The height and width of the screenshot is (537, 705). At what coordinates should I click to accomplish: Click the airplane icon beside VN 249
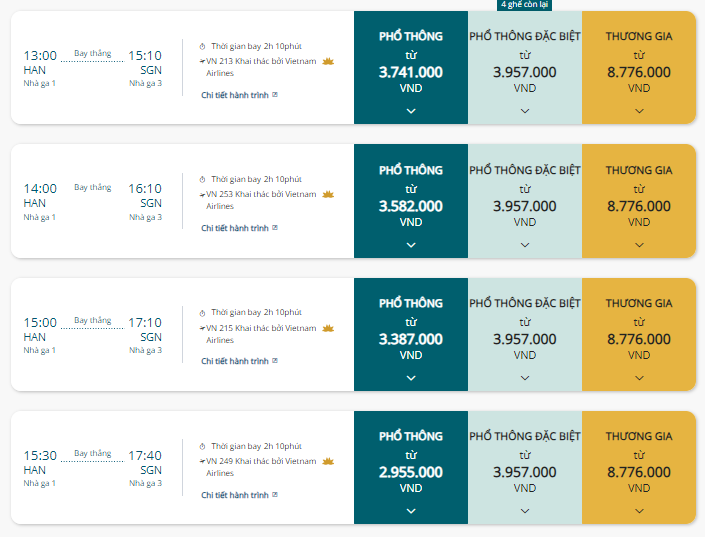click(202, 461)
